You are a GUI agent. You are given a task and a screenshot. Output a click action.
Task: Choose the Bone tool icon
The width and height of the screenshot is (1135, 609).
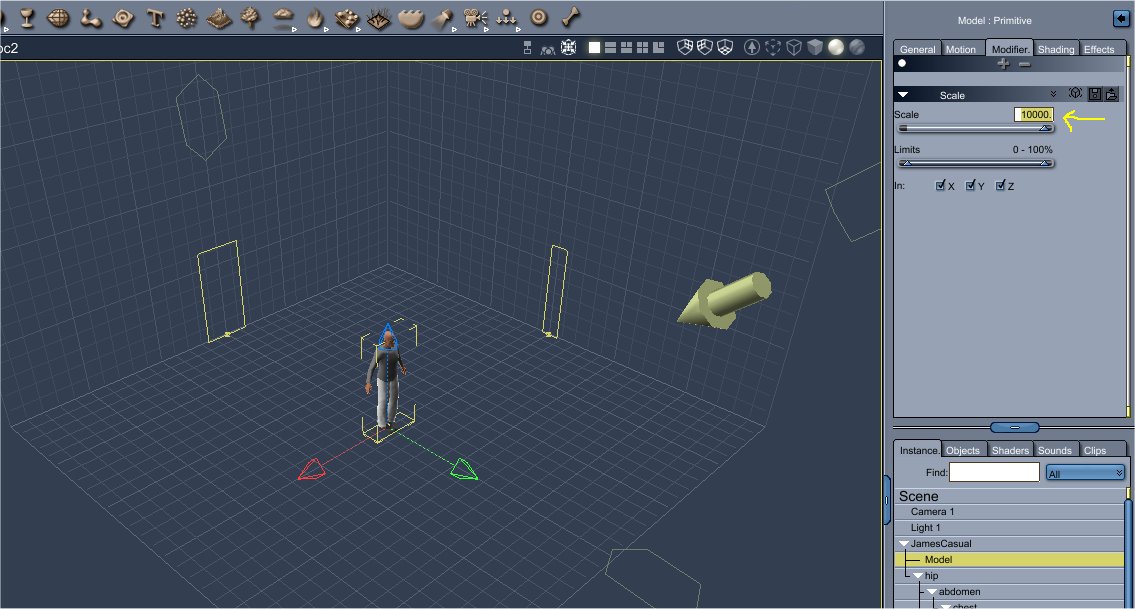(x=570, y=17)
